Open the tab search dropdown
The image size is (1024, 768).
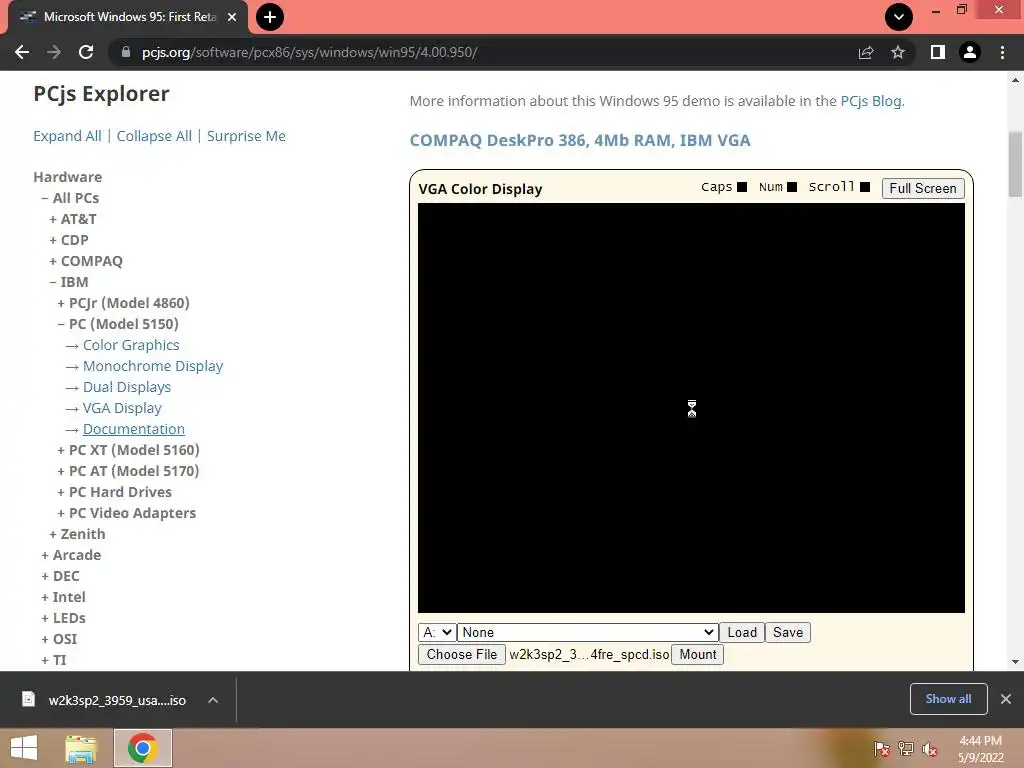pos(899,17)
